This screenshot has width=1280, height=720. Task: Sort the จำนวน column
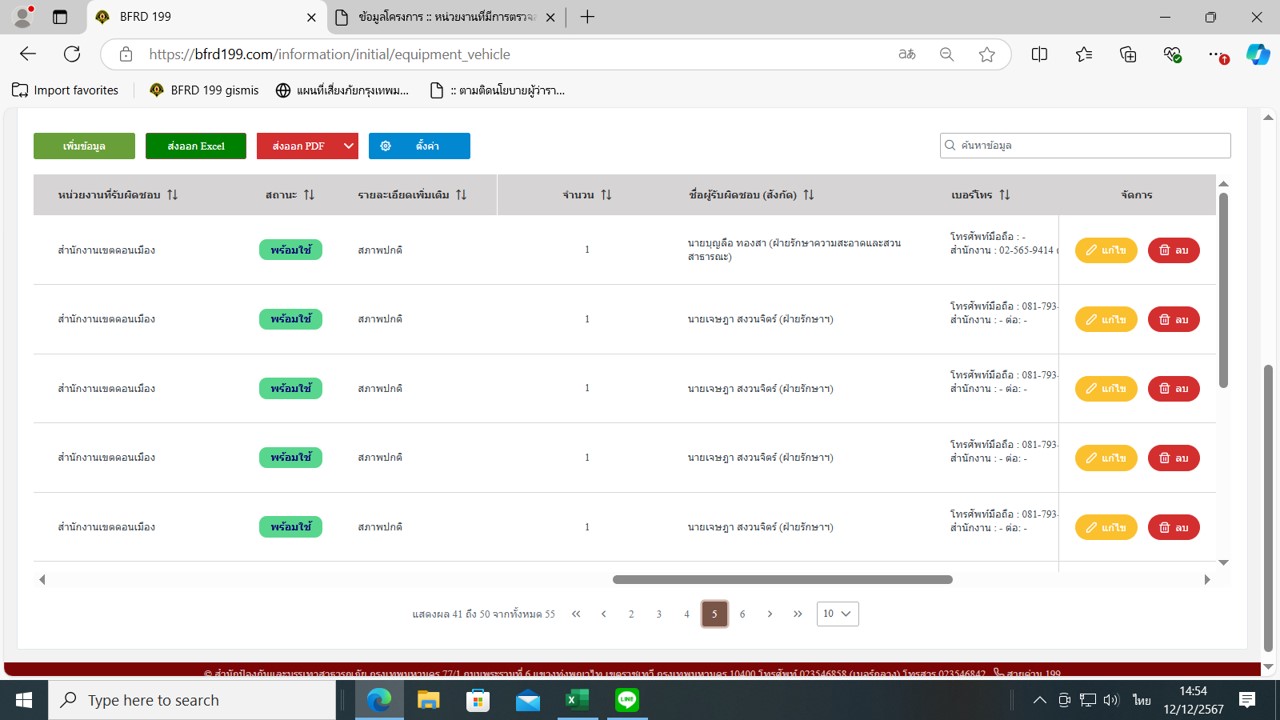(606, 195)
